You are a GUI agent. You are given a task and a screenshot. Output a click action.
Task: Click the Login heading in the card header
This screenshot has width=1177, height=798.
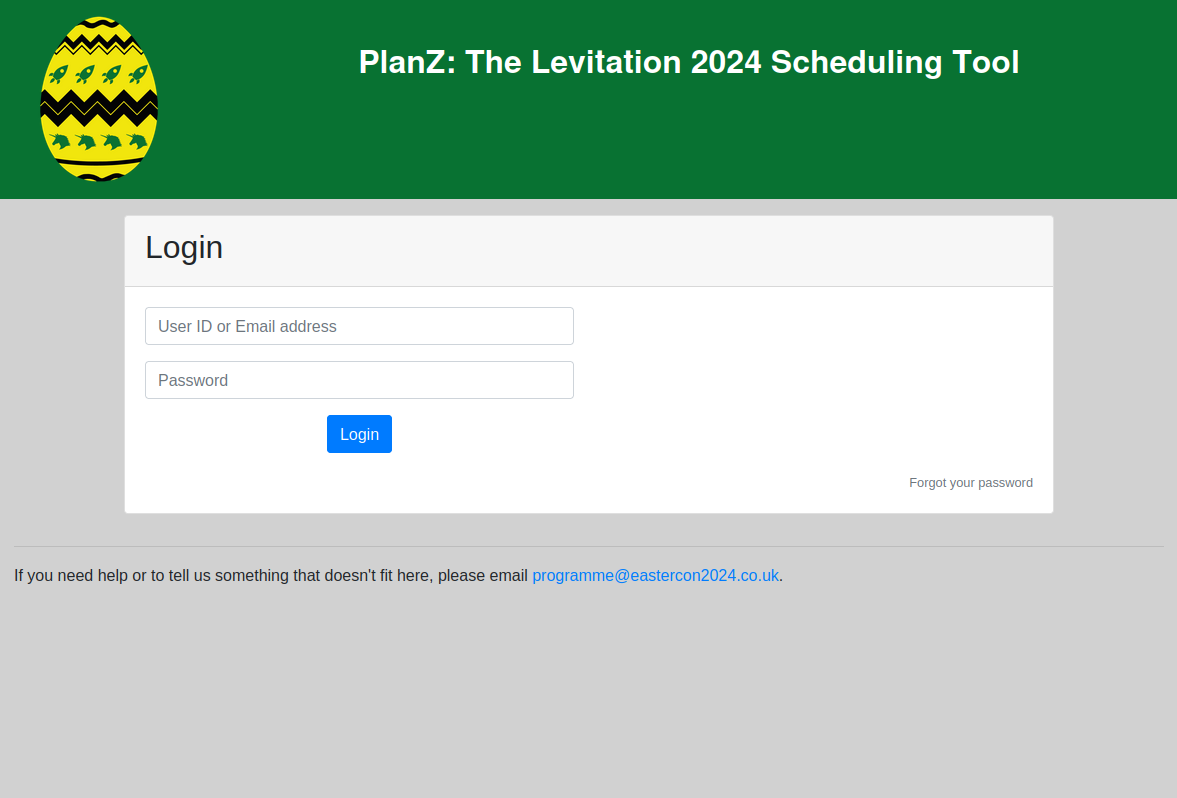(184, 247)
